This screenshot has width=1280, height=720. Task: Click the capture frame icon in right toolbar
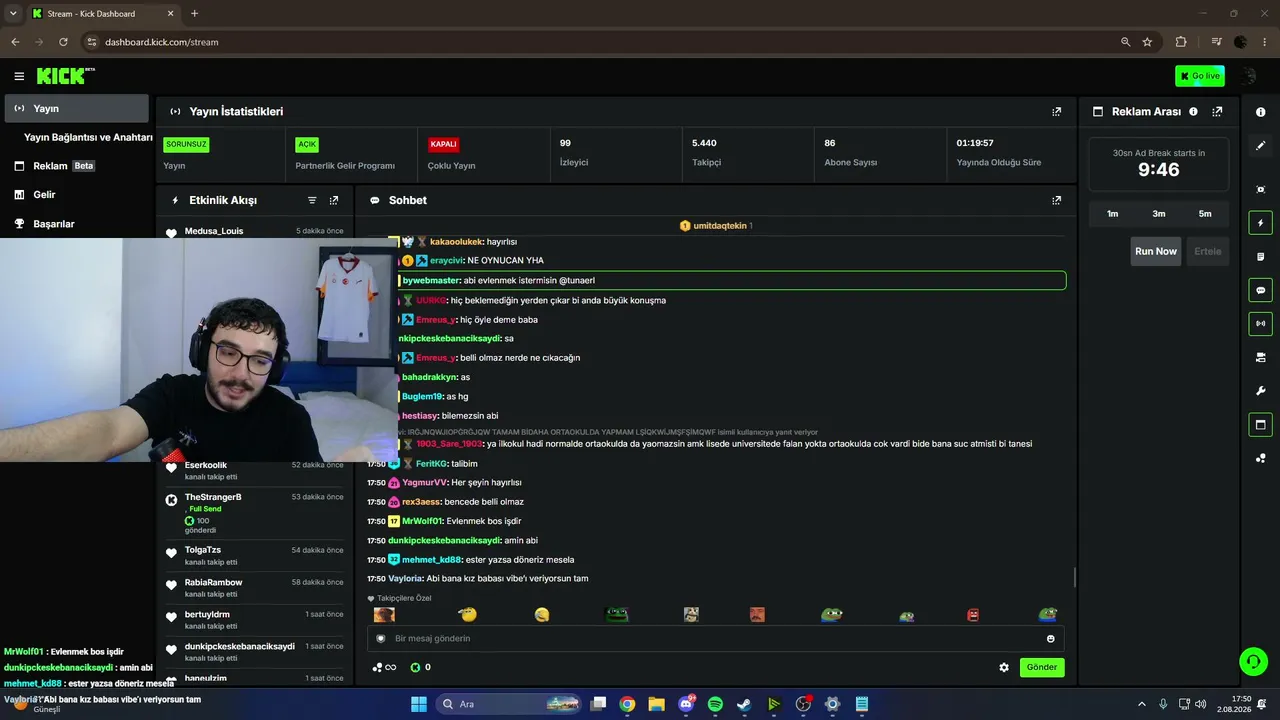(x=1260, y=189)
